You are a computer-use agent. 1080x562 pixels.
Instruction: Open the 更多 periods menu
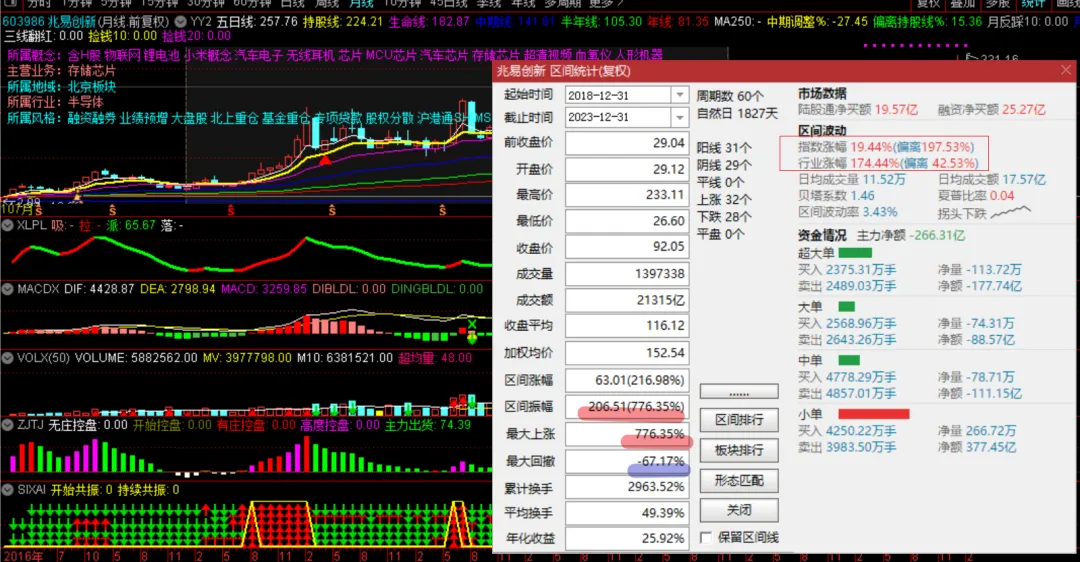point(606,3)
